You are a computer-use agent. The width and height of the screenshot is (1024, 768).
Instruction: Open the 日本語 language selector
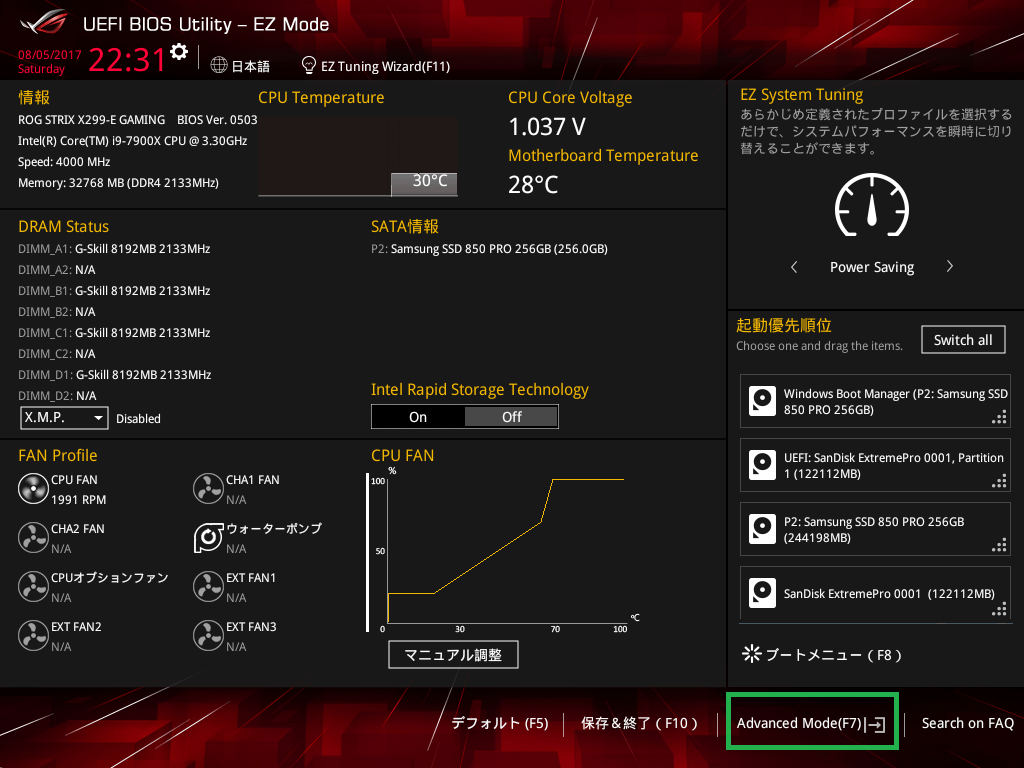(x=240, y=66)
